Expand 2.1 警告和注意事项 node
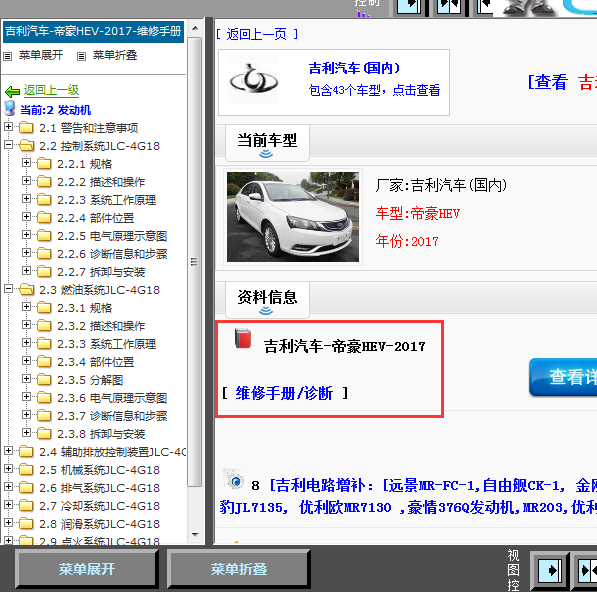Image resolution: width=597 pixels, height=592 pixels. click(x=8, y=126)
